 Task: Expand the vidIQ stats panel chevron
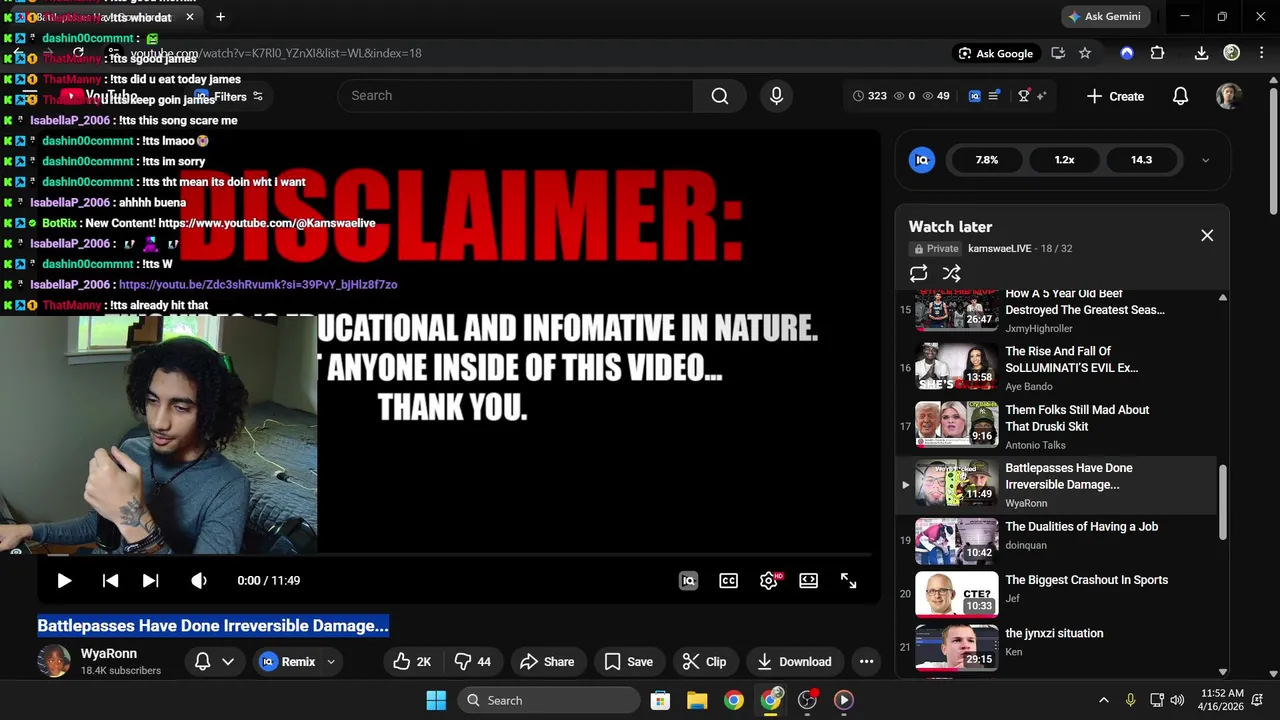(x=1205, y=160)
